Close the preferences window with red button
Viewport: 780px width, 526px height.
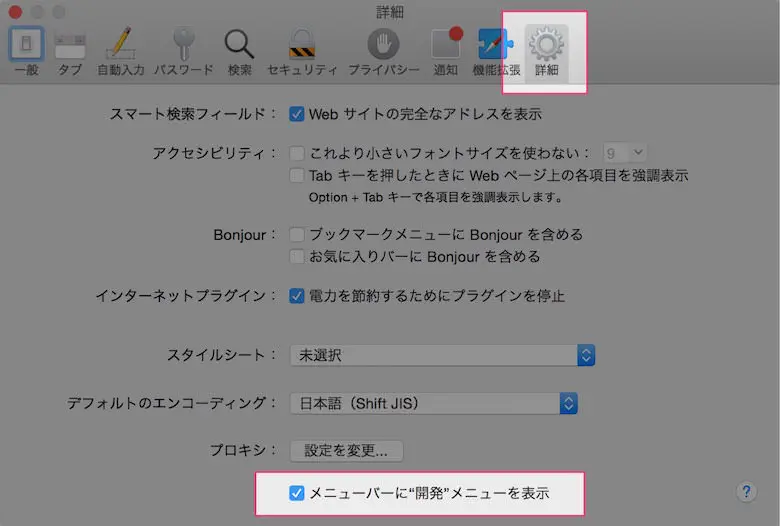[x=15, y=11]
